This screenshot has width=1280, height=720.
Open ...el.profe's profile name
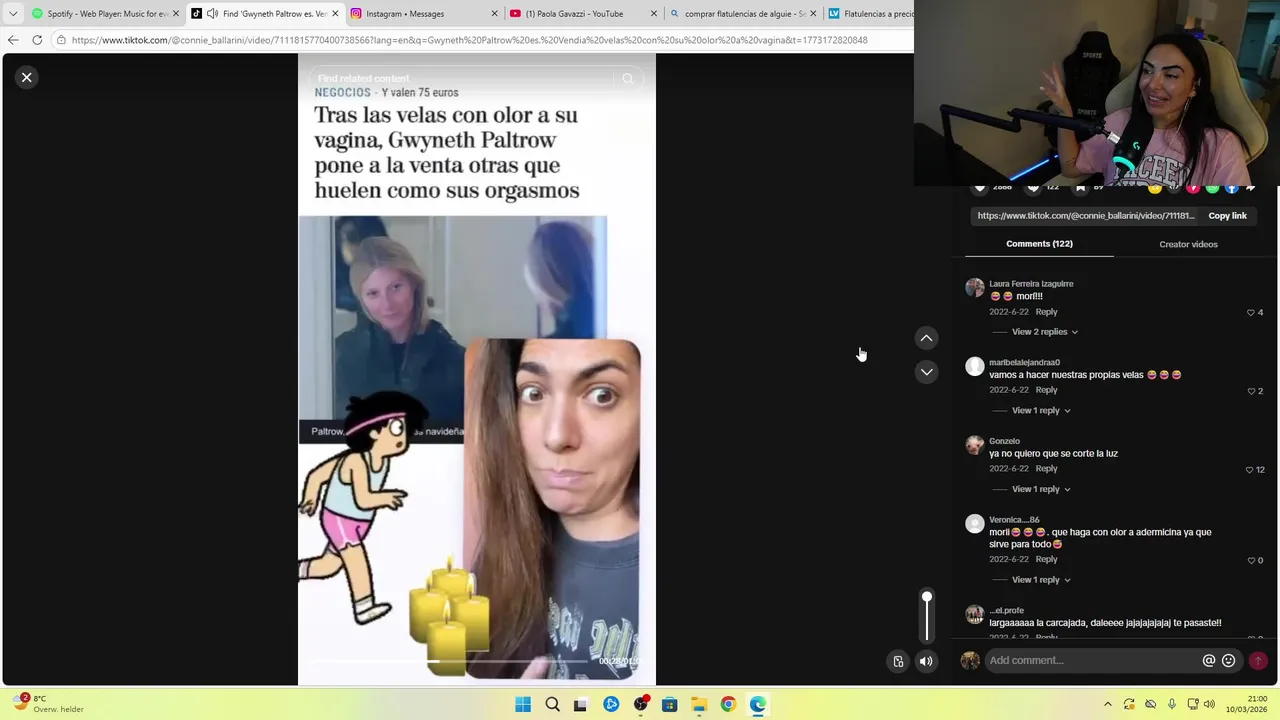coord(1007,611)
